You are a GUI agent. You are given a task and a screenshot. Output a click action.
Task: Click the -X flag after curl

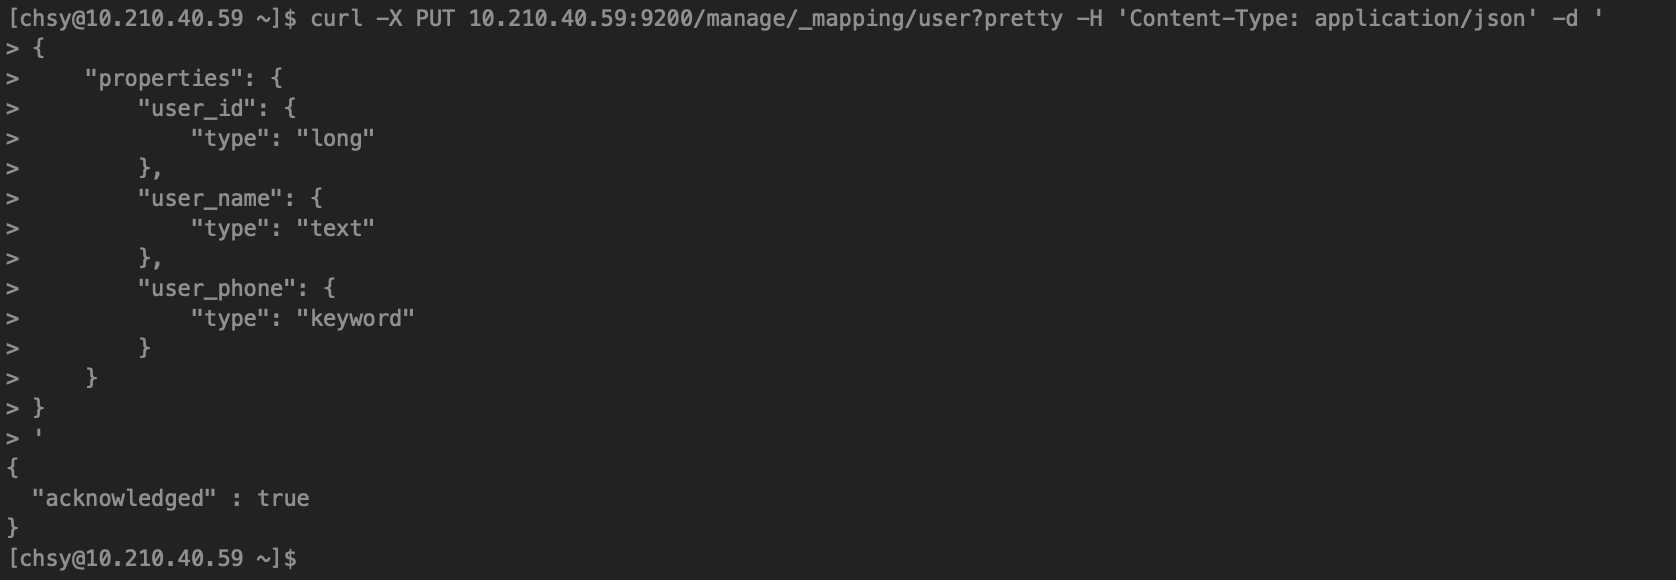(389, 18)
